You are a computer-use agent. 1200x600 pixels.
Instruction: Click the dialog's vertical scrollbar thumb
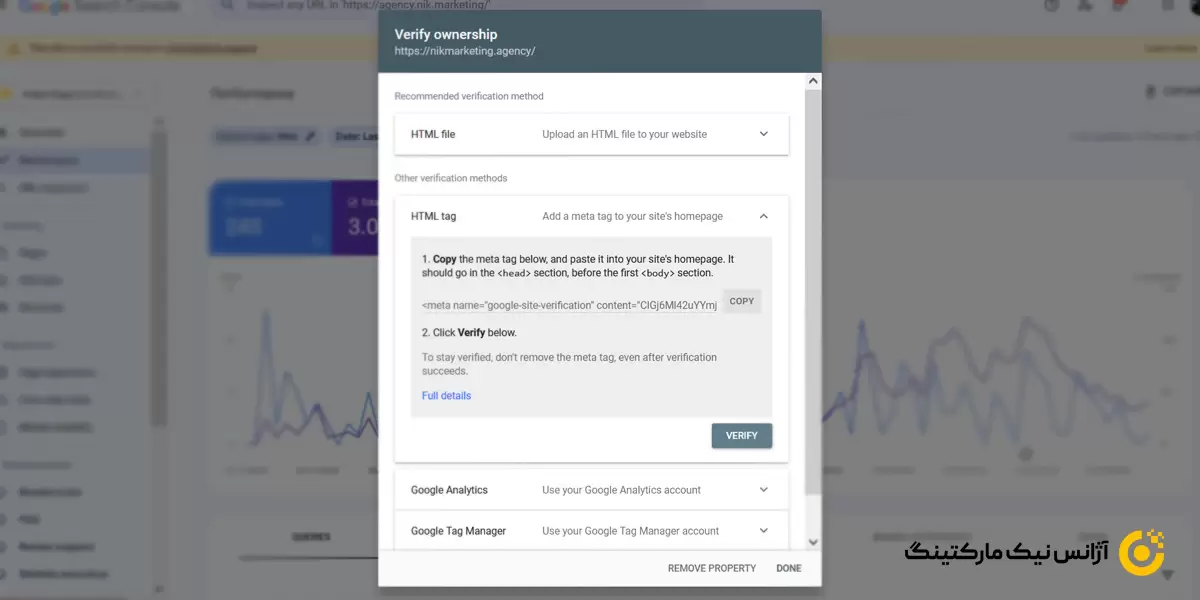point(813,290)
